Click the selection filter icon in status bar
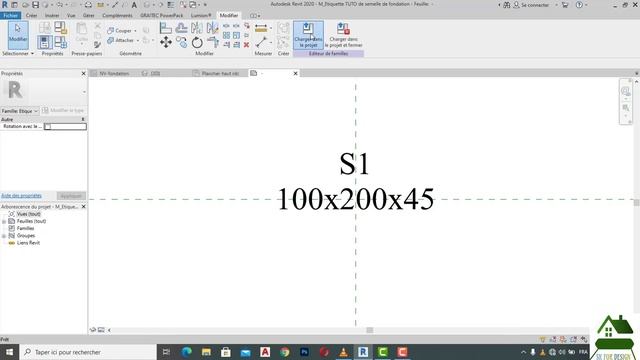 (542, 339)
